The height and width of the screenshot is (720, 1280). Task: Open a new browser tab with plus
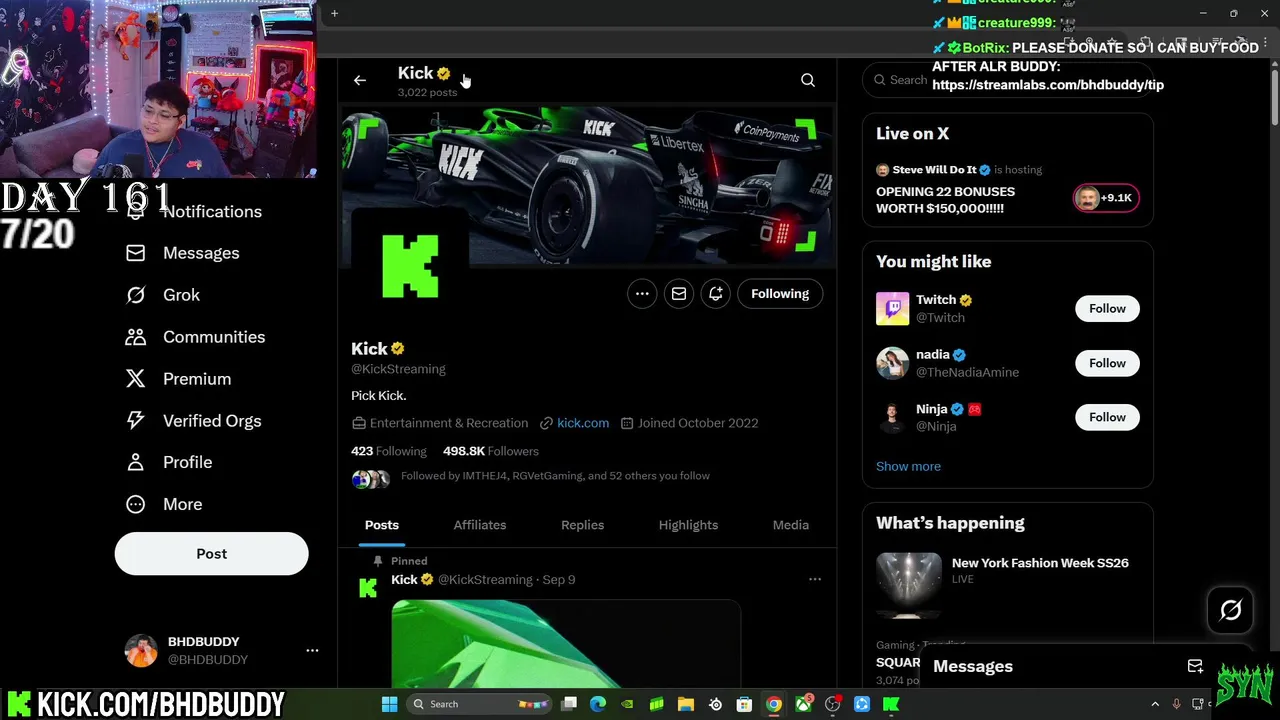point(335,14)
